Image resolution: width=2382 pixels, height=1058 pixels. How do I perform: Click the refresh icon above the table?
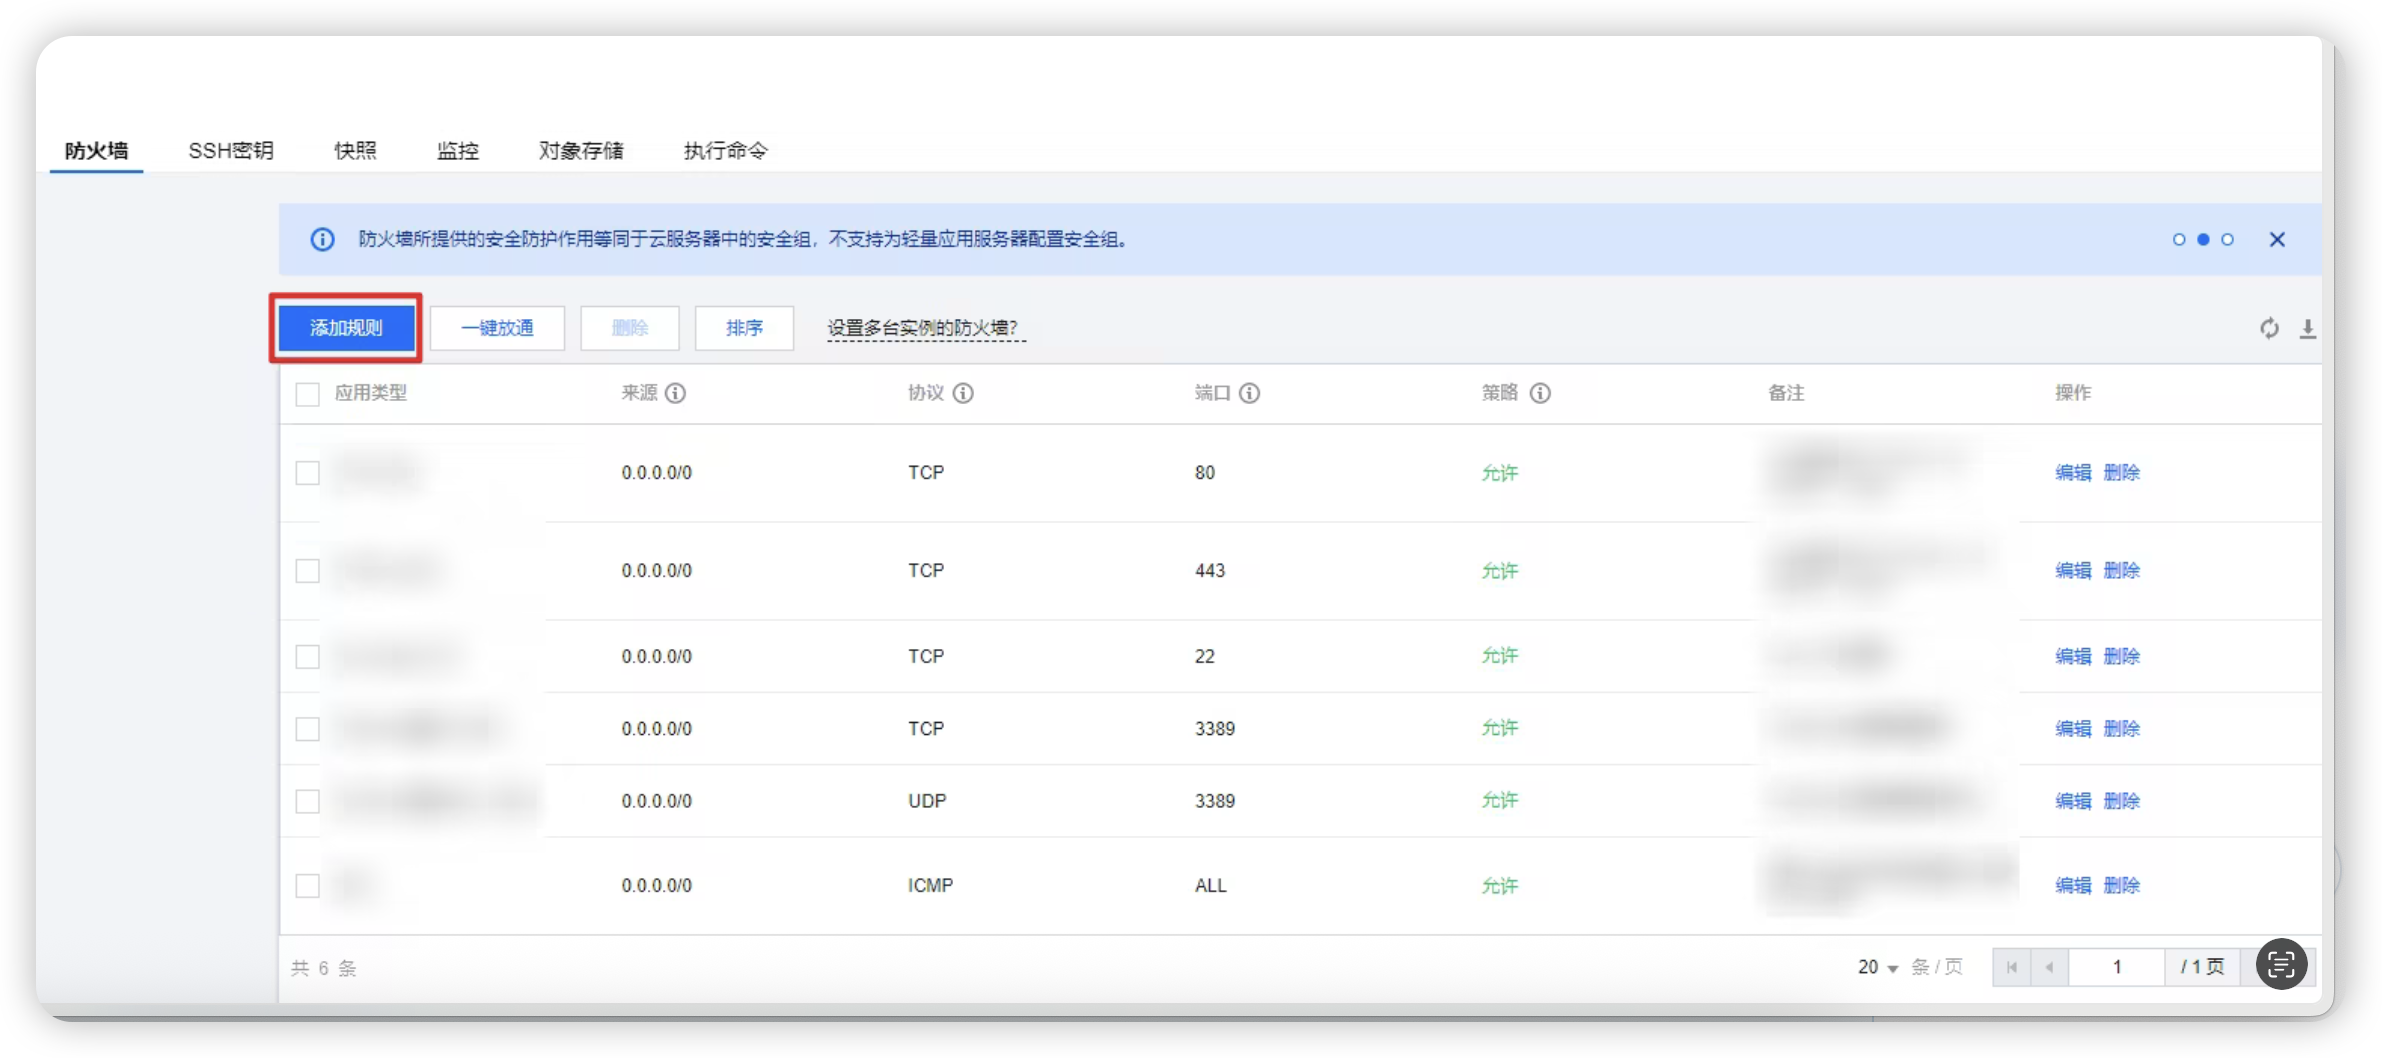[x=2269, y=328]
